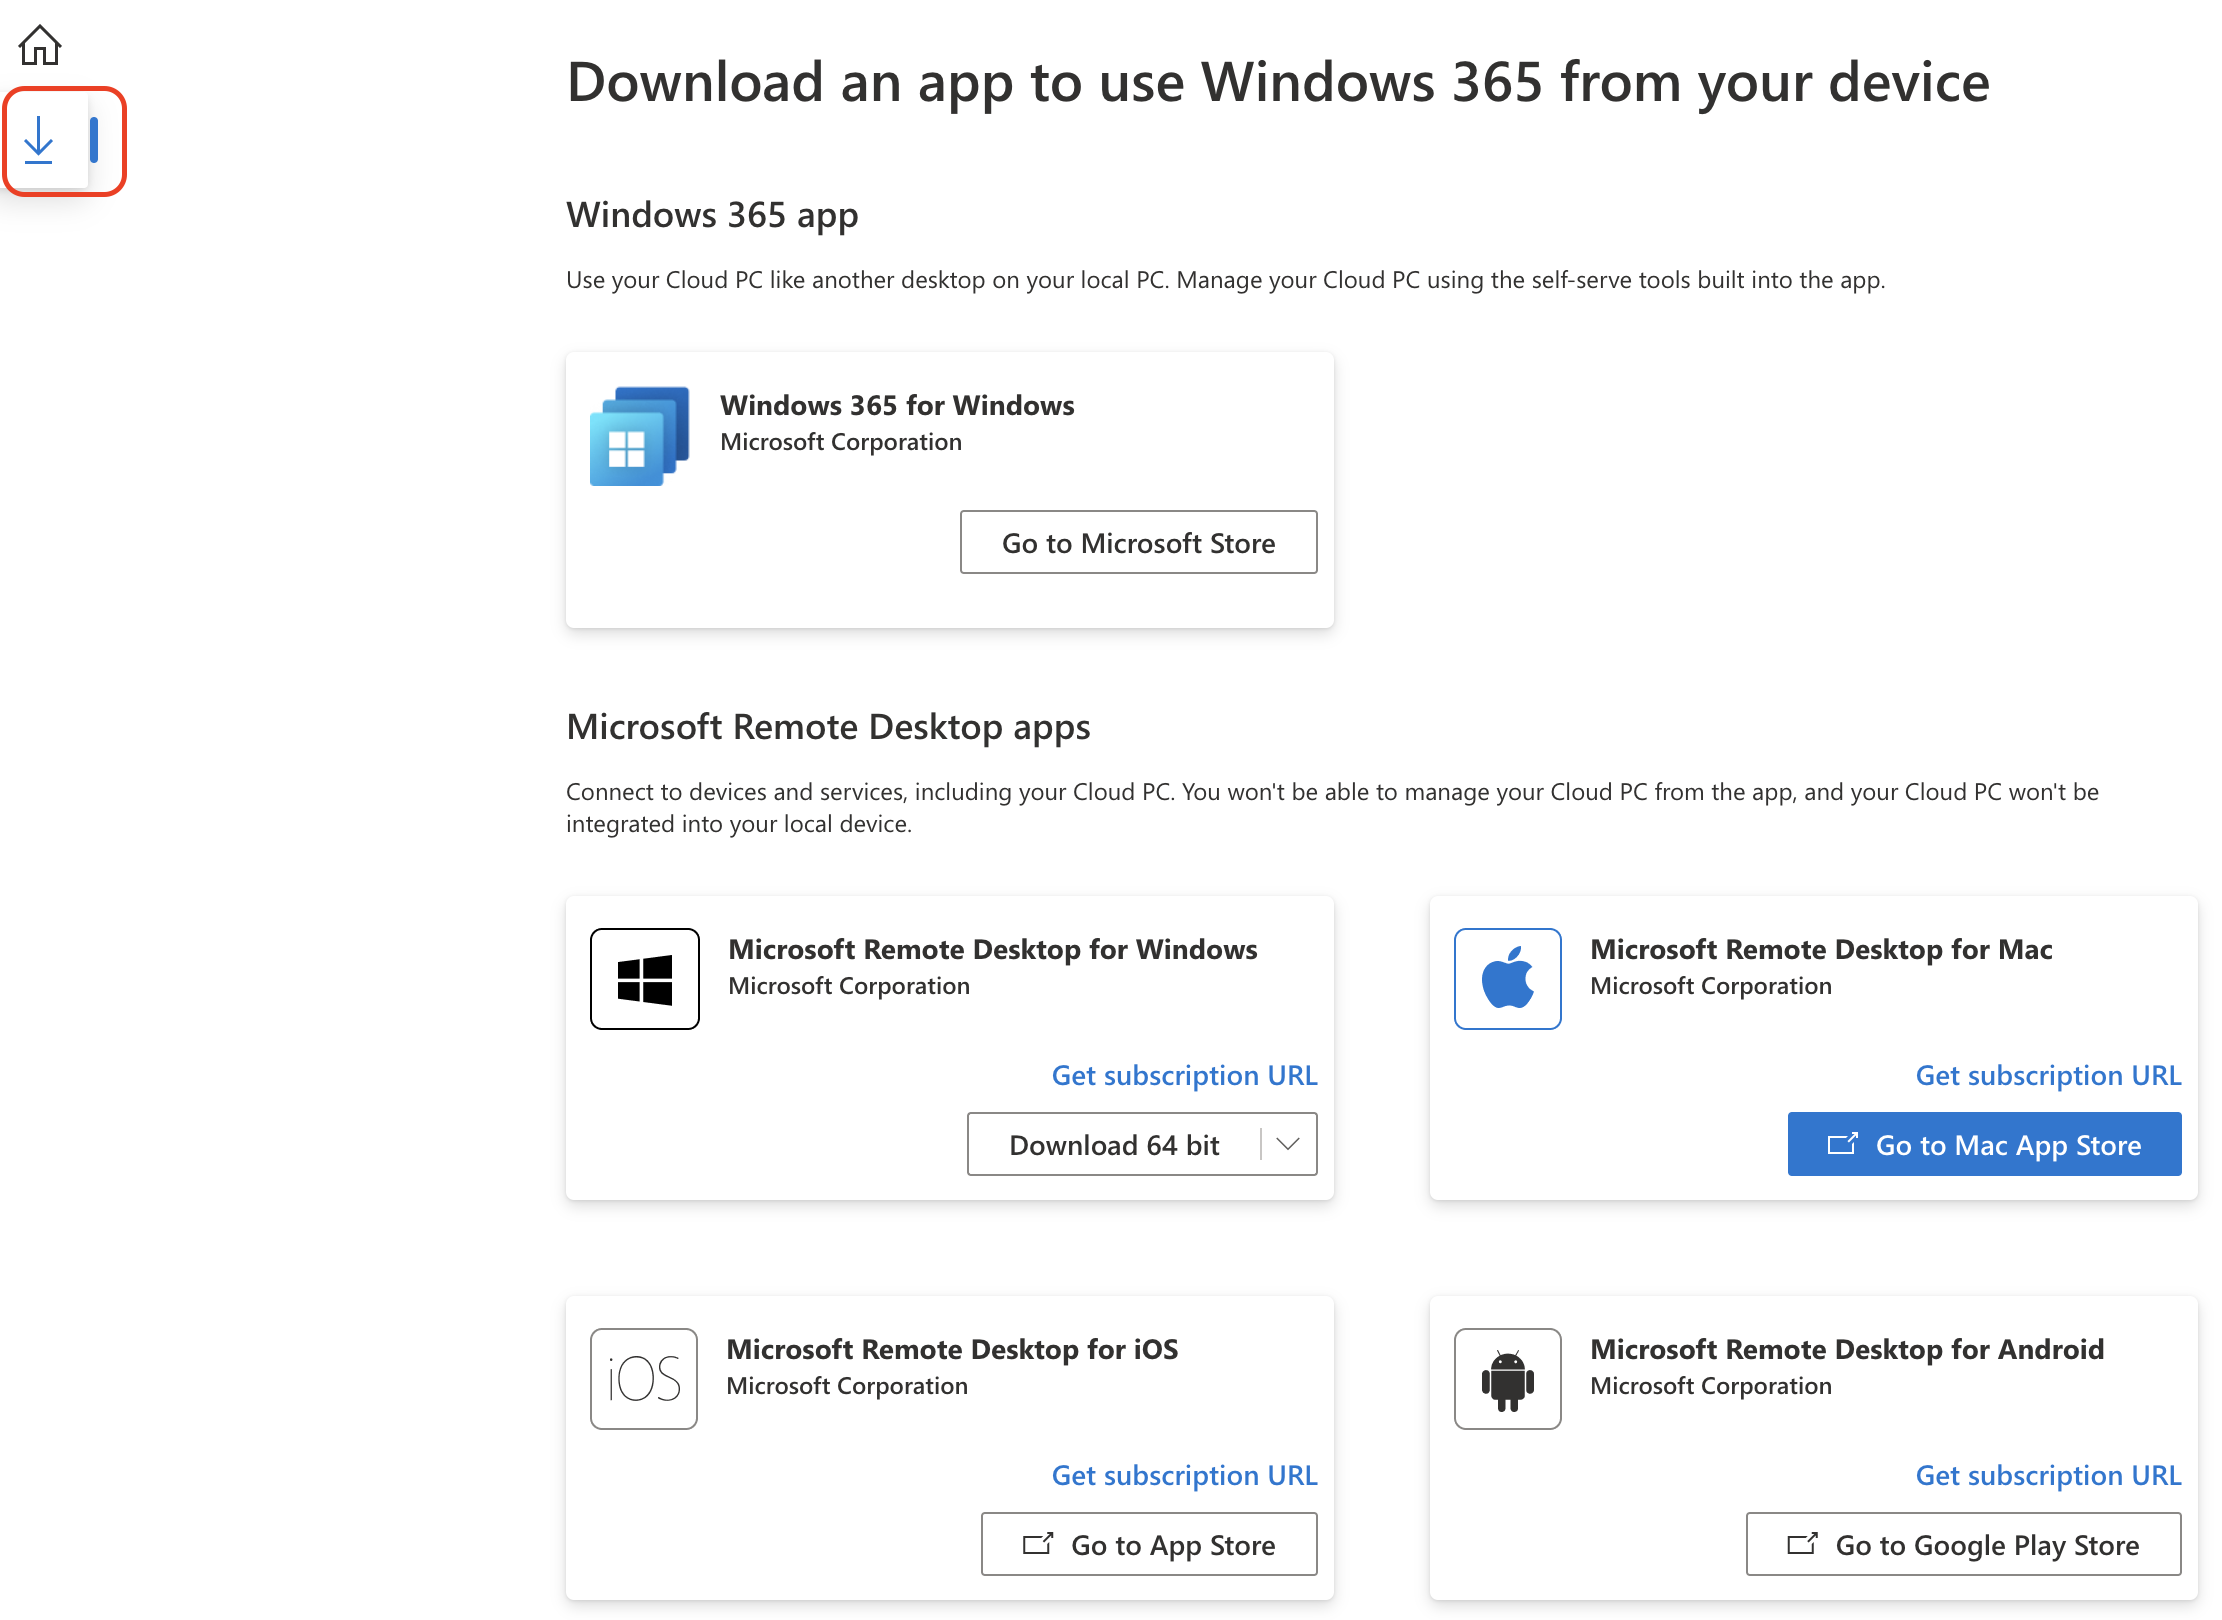Click 'Microsoft Corporation' under Windows 365 for Windows
Screen dimensions: 2222x1620
click(841, 442)
